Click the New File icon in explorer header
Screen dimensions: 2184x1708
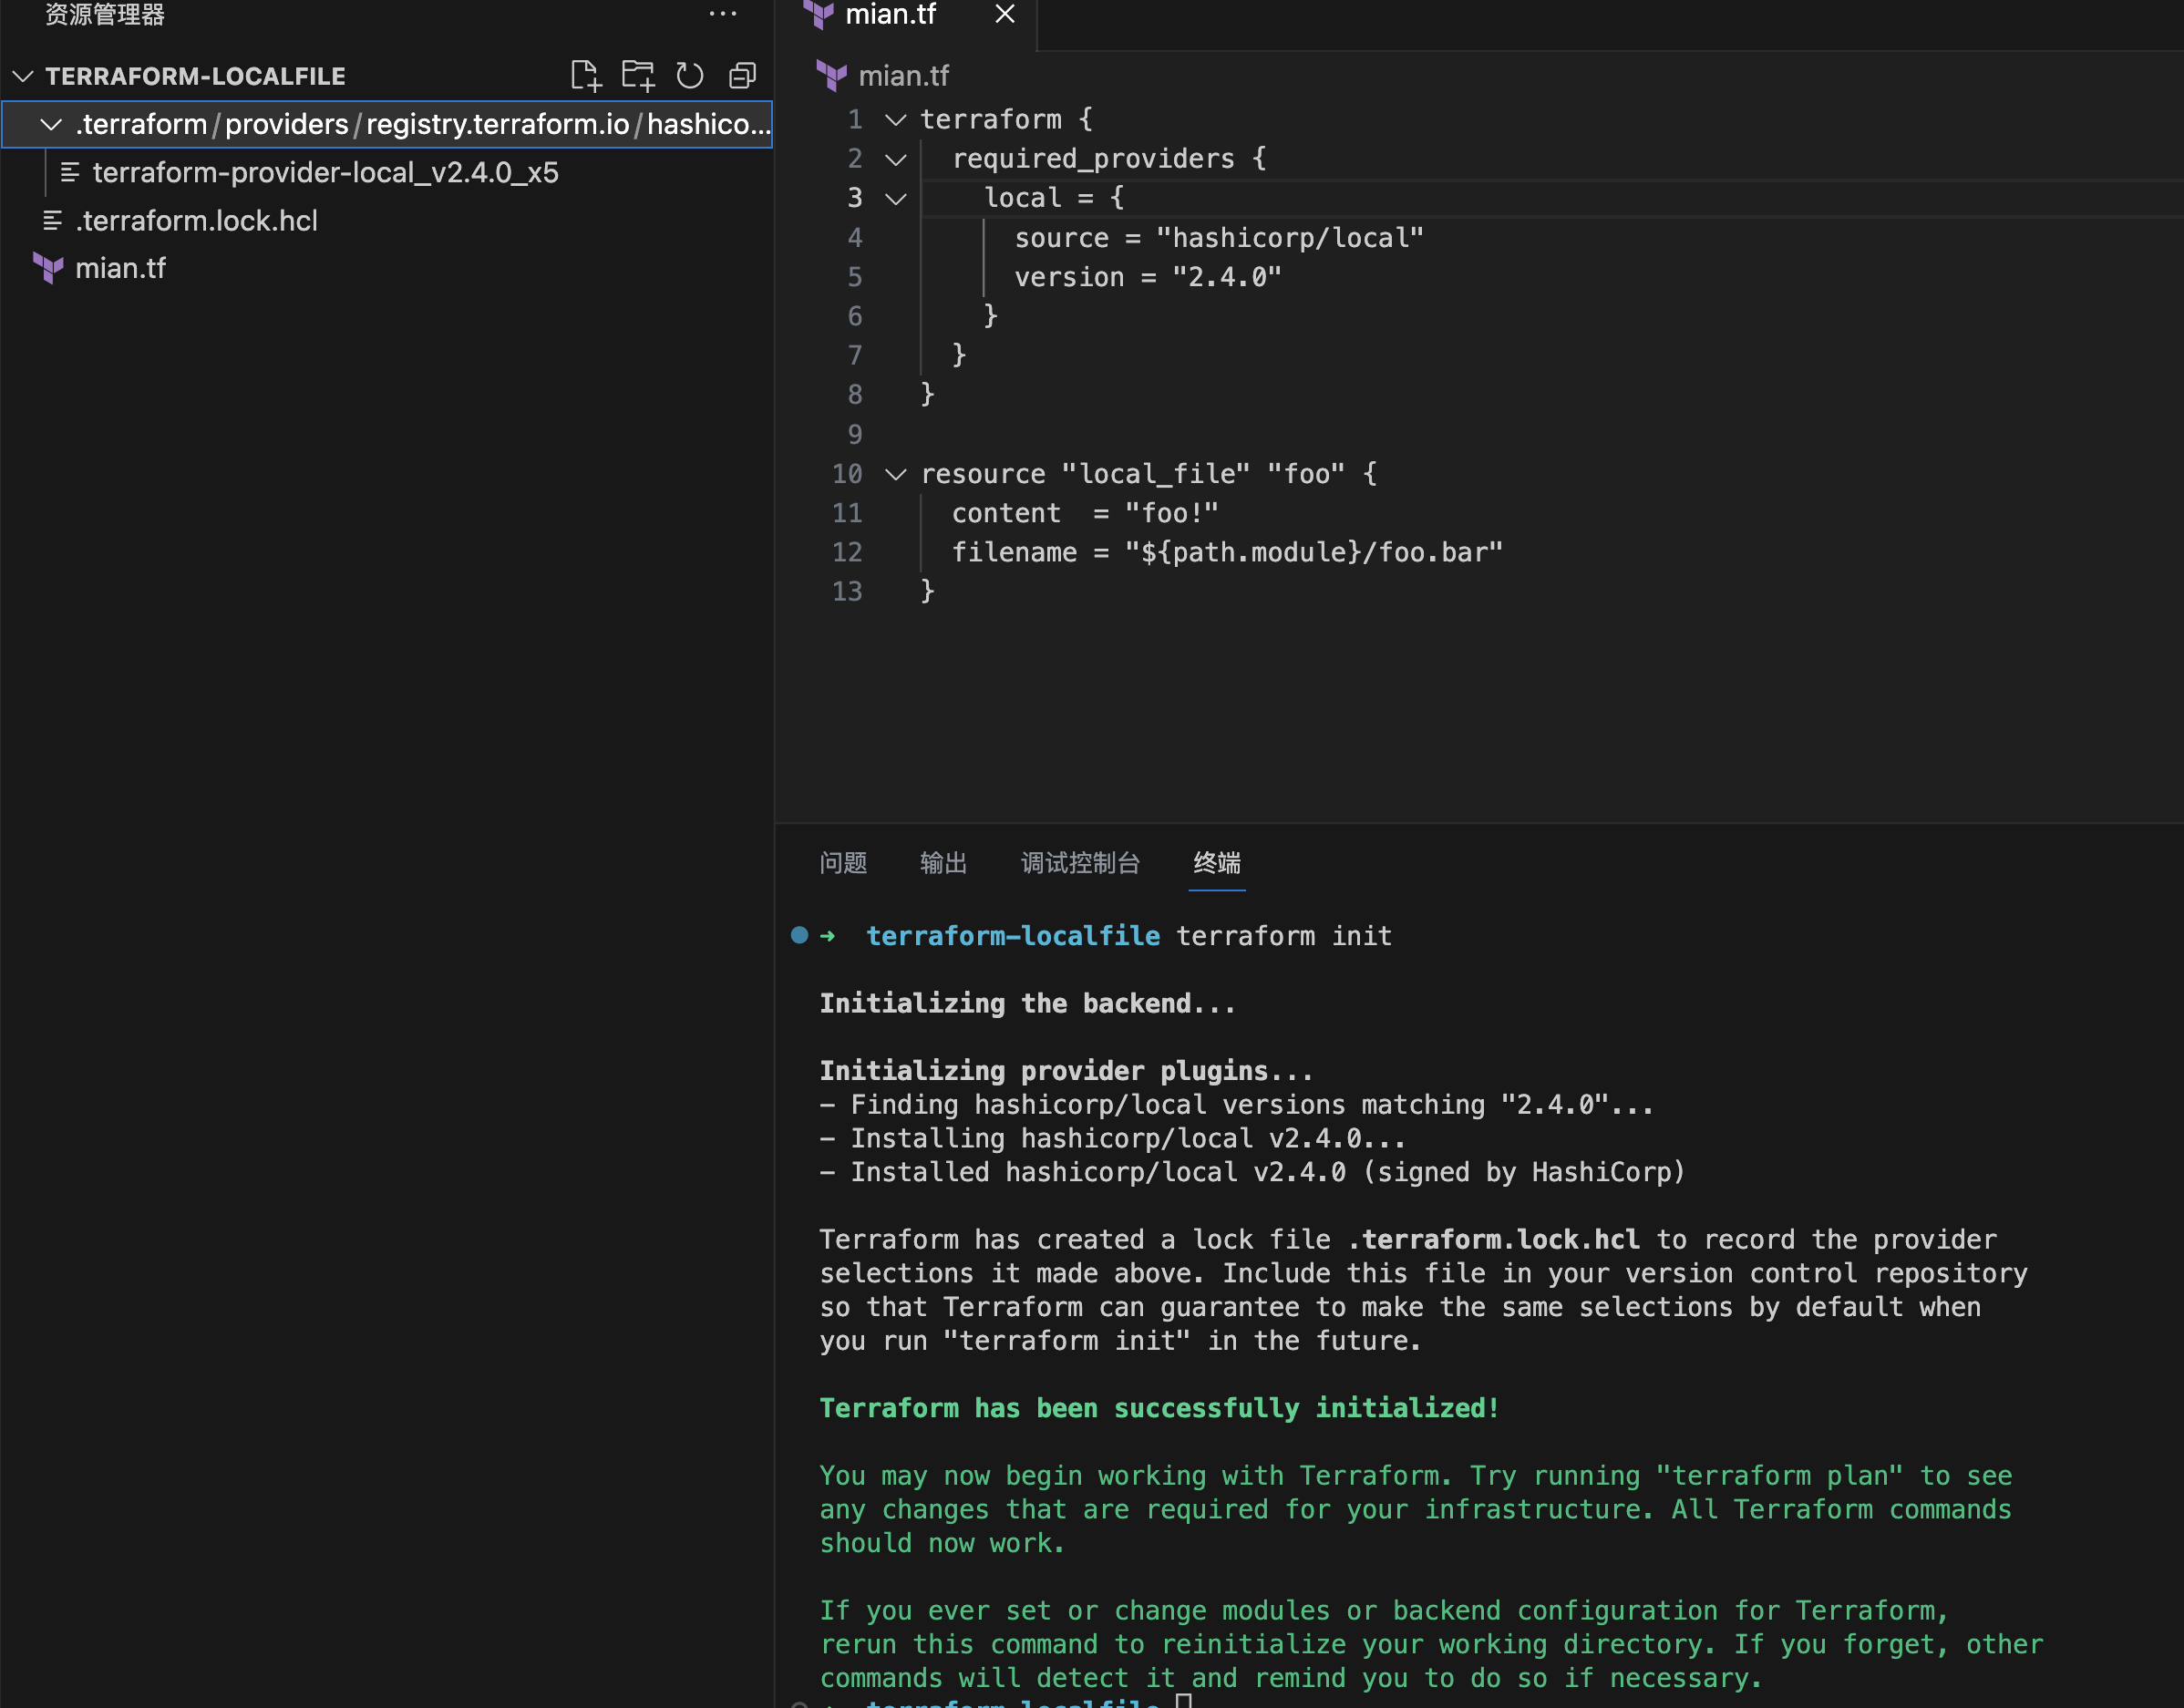(585, 76)
